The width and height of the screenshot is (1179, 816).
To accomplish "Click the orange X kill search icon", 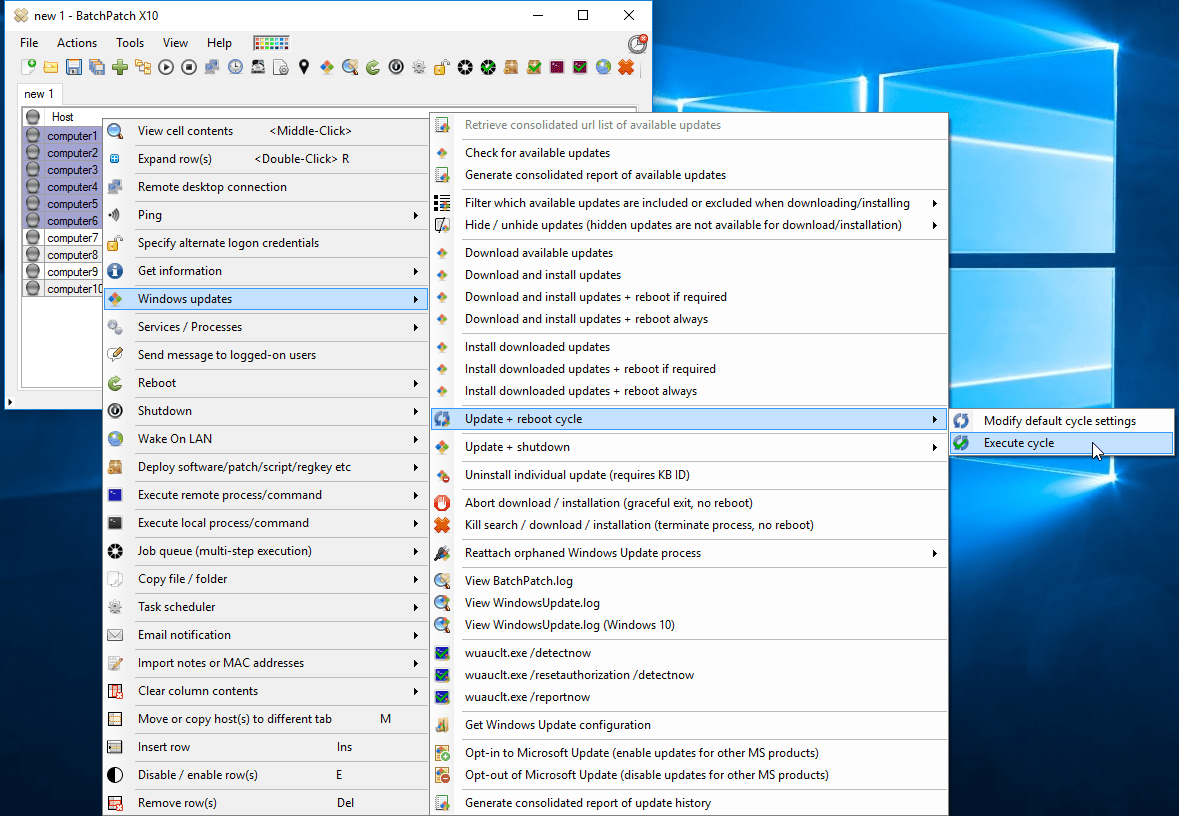I will point(442,525).
